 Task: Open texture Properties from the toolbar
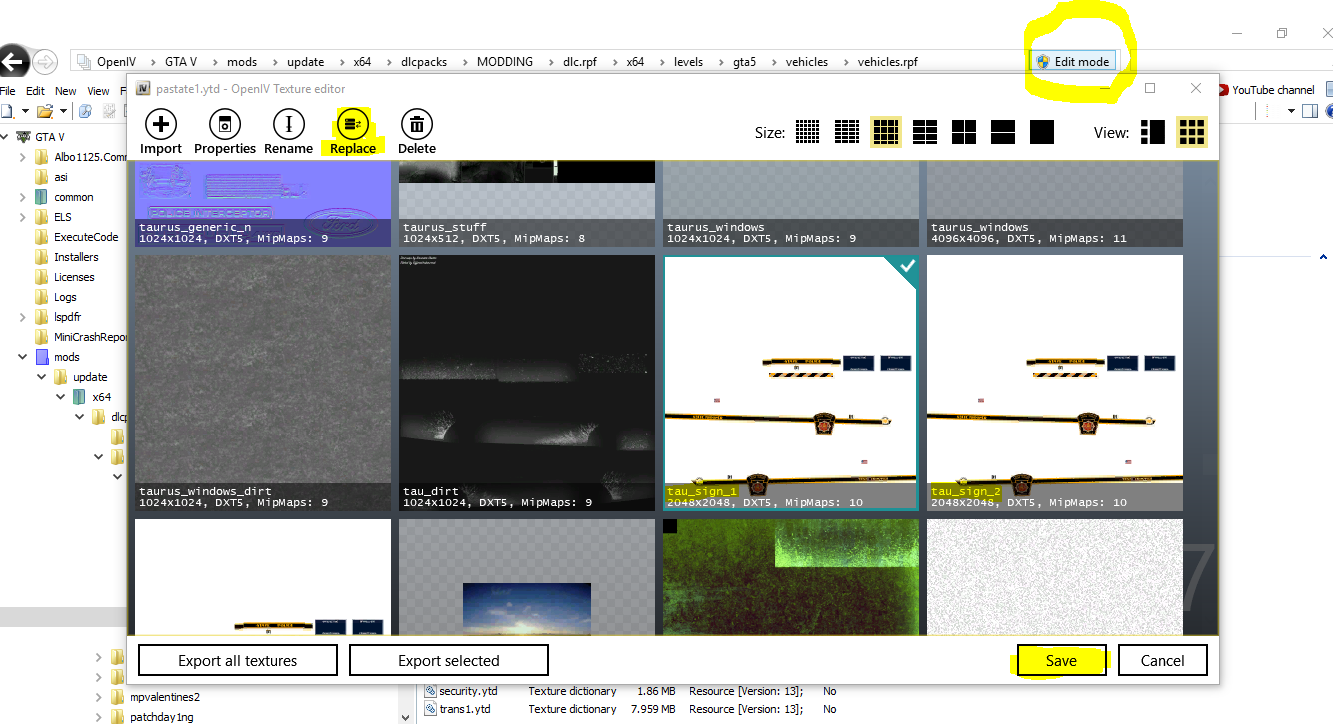click(x=224, y=125)
